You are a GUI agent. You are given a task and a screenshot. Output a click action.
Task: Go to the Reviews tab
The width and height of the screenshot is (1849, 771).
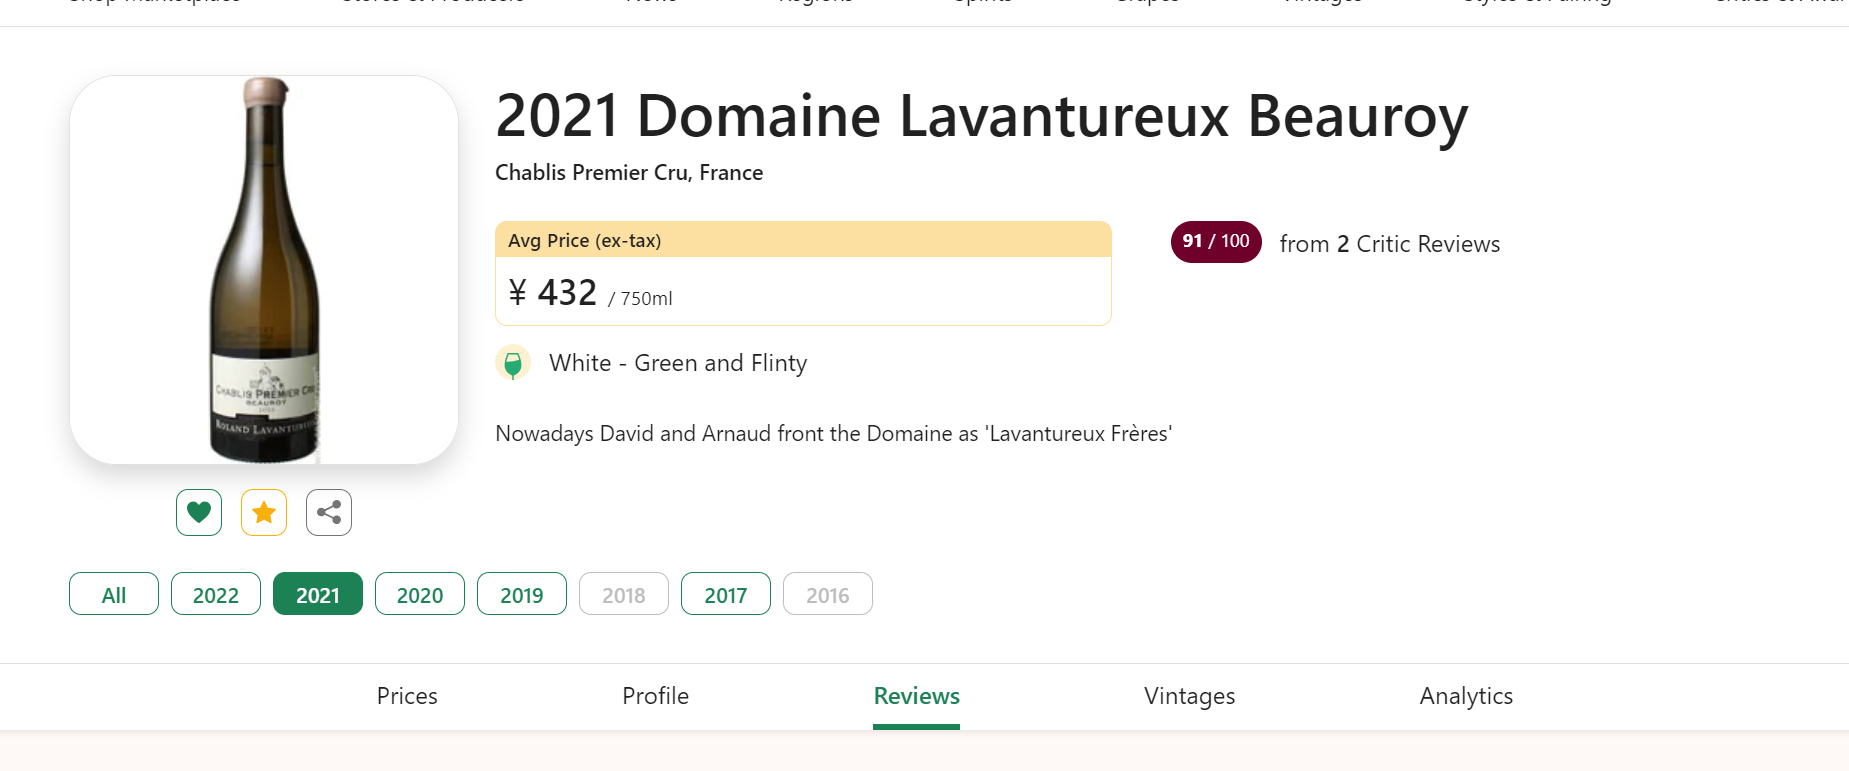point(917,696)
